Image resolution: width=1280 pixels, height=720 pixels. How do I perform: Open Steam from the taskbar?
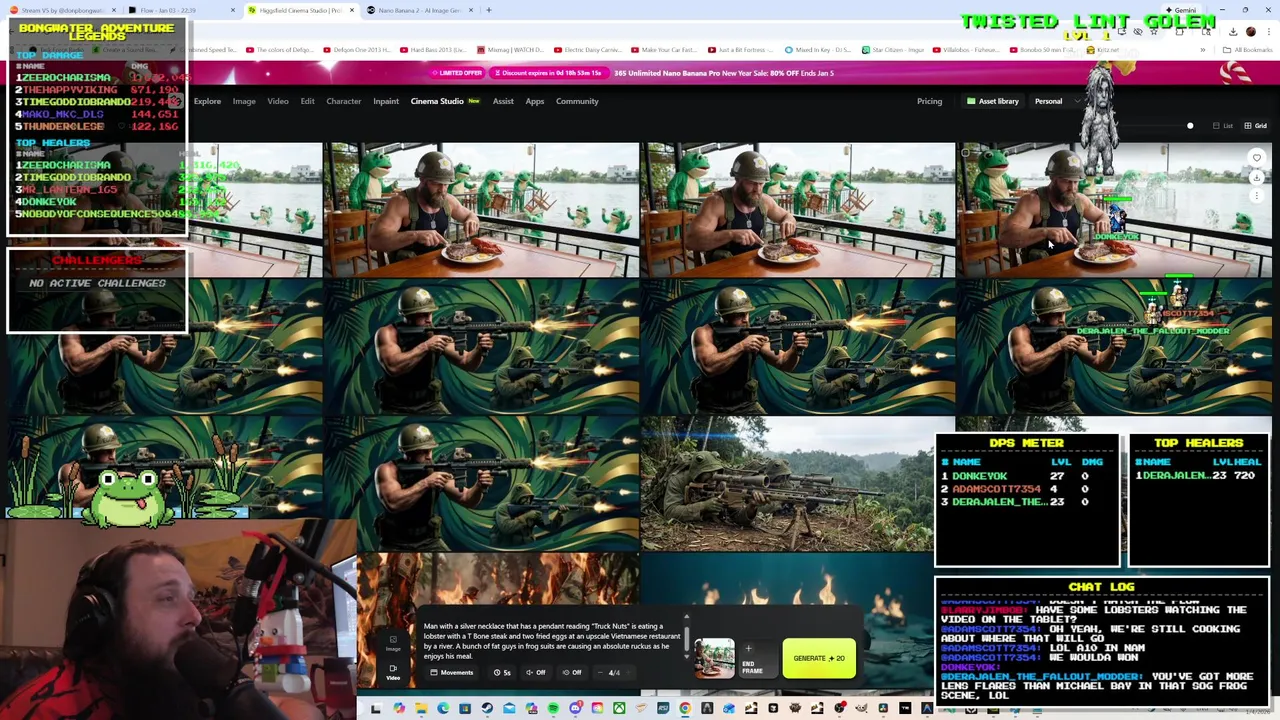pyautogui.click(x=487, y=709)
